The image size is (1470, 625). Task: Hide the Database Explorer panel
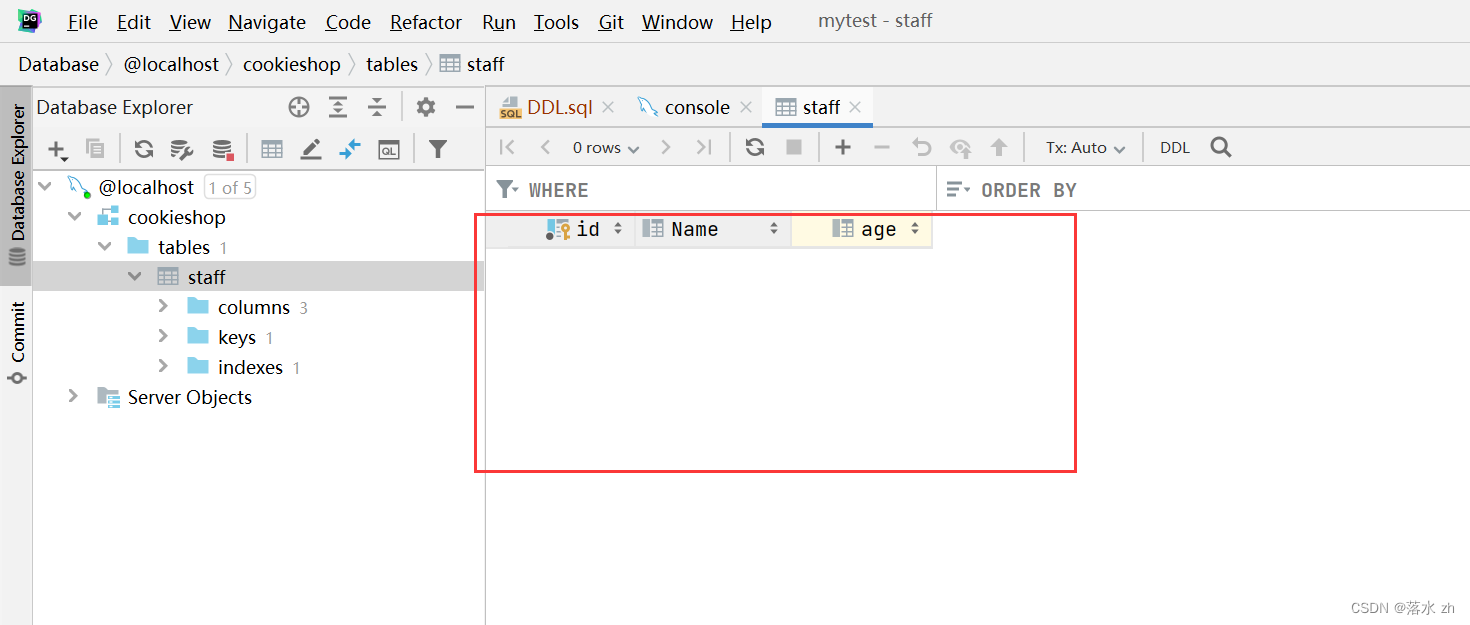coord(464,107)
